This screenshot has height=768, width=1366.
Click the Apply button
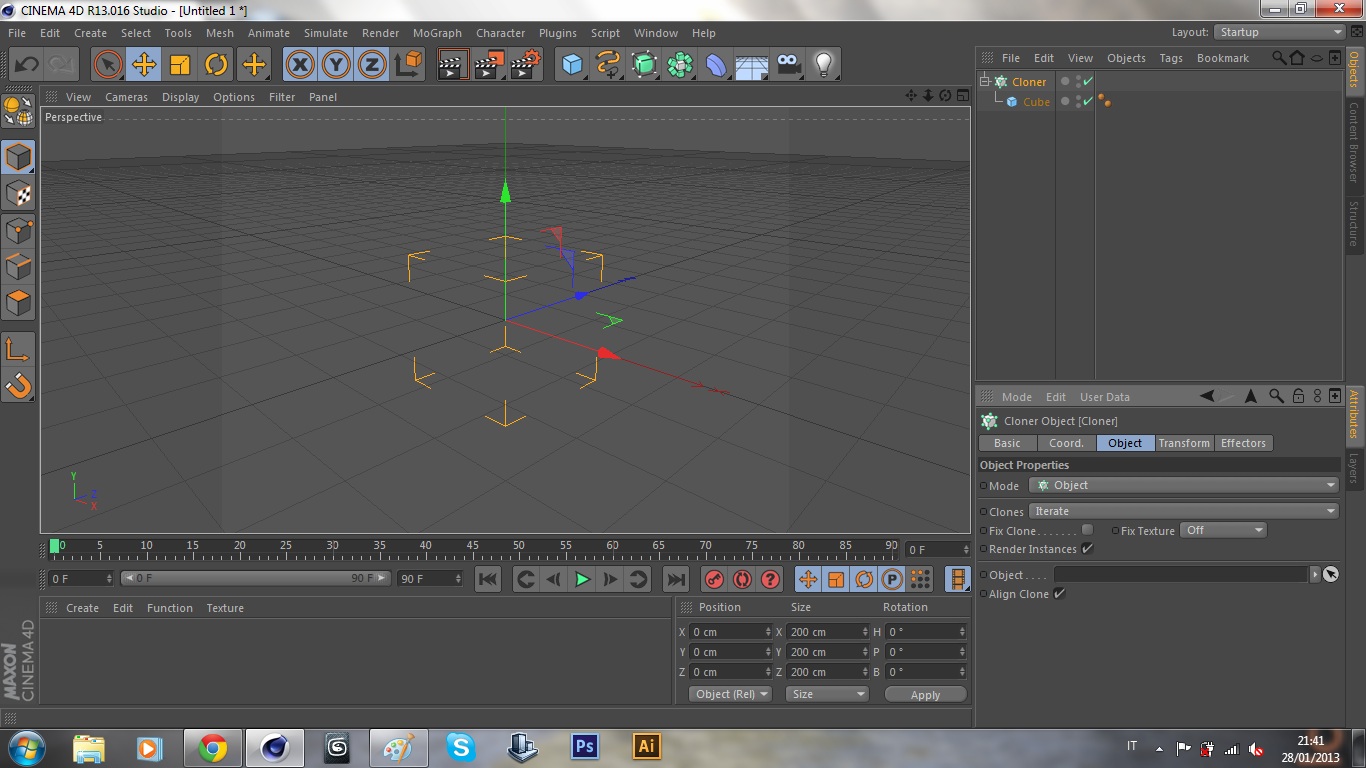(x=925, y=695)
